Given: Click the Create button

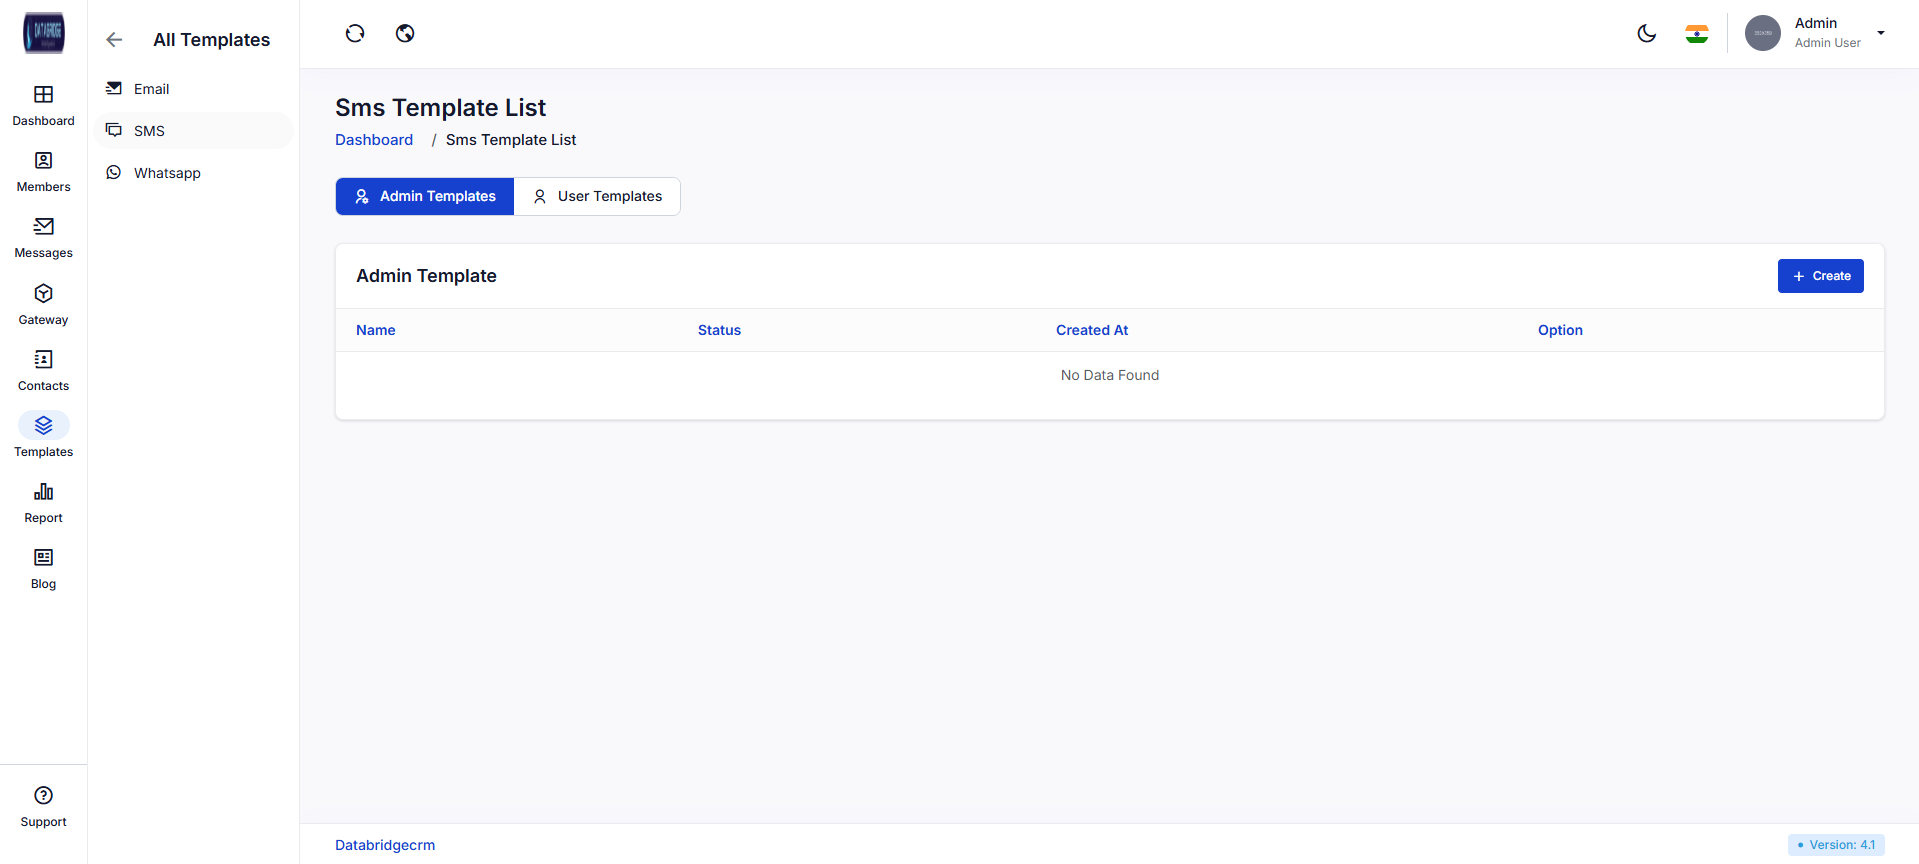Looking at the screenshot, I should (1820, 276).
